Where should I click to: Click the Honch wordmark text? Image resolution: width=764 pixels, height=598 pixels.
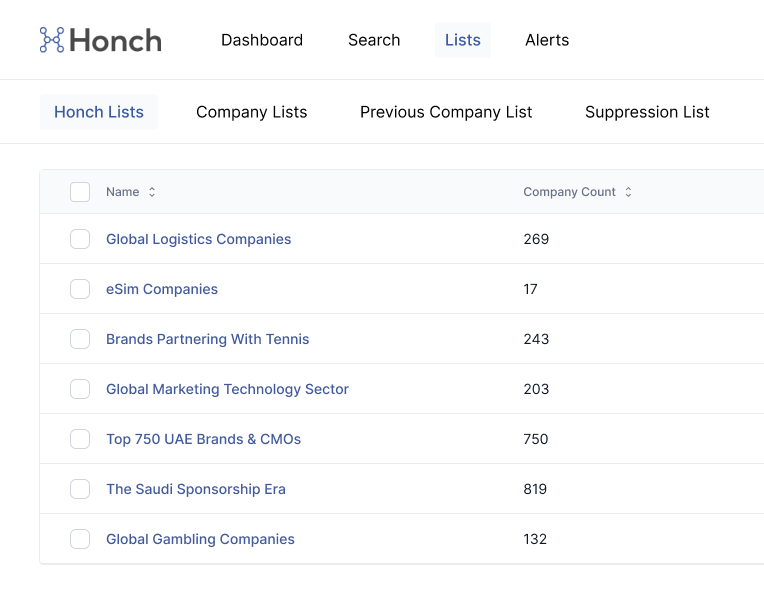click(115, 40)
